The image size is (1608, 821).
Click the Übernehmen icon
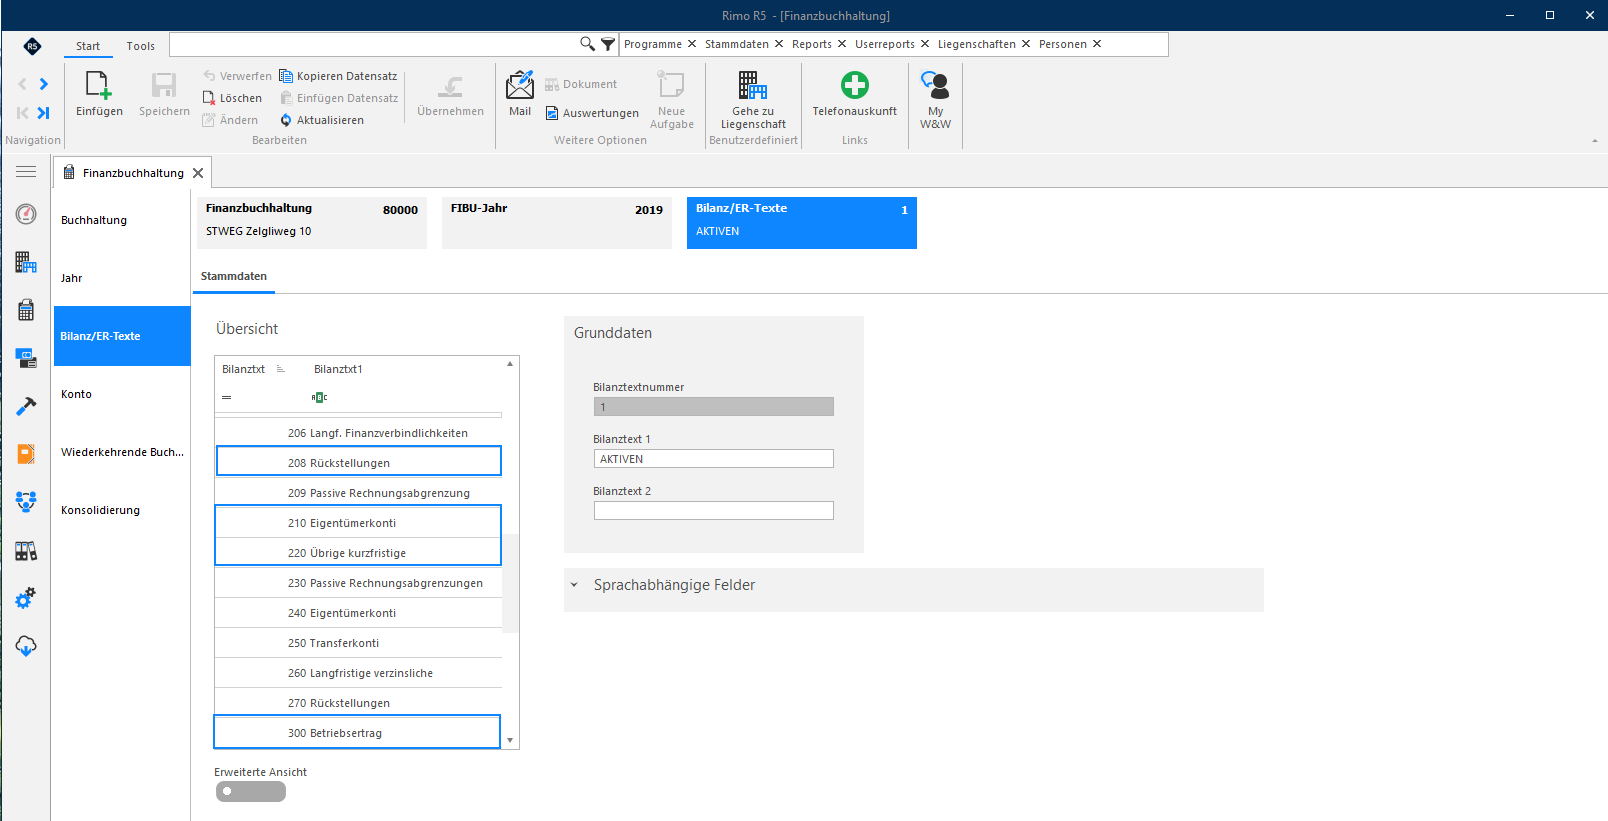(x=450, y=87)
